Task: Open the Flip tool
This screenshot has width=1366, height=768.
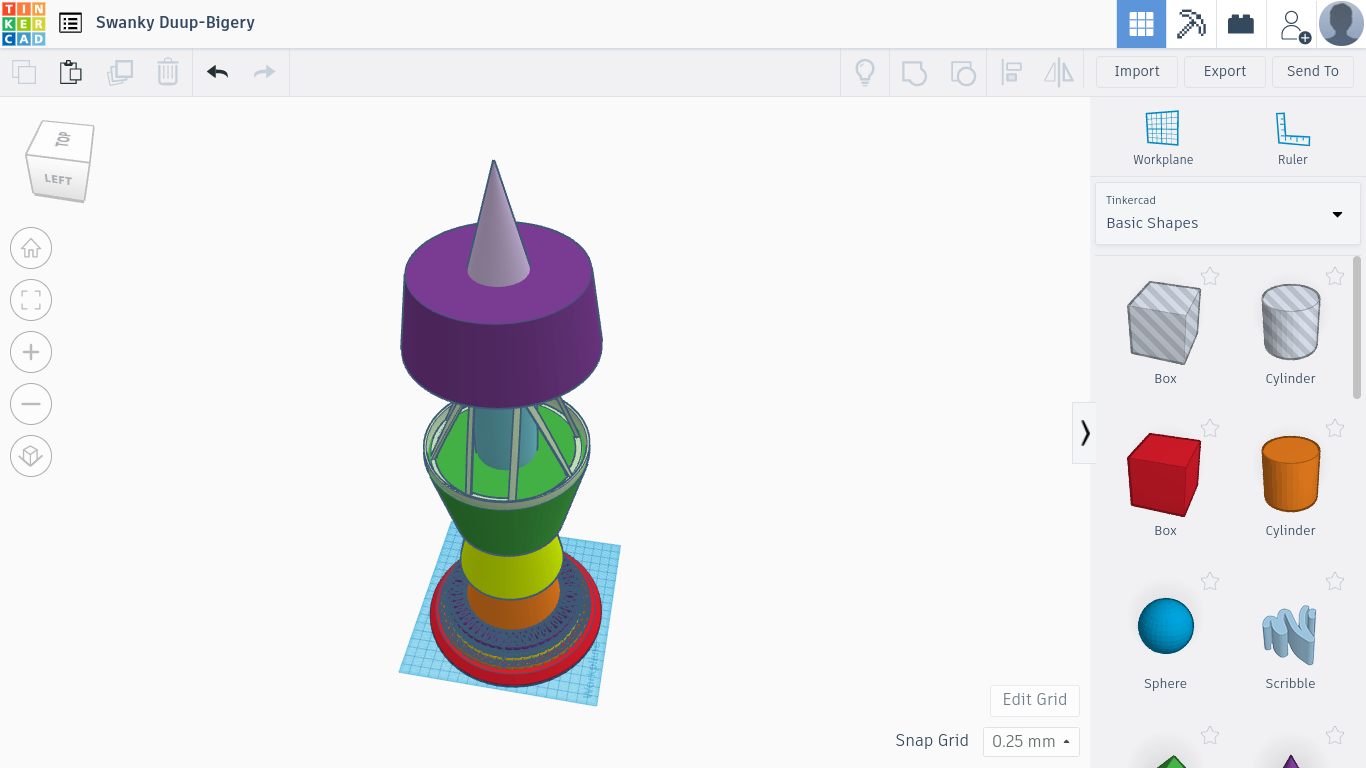Action: pos(1059,72)
